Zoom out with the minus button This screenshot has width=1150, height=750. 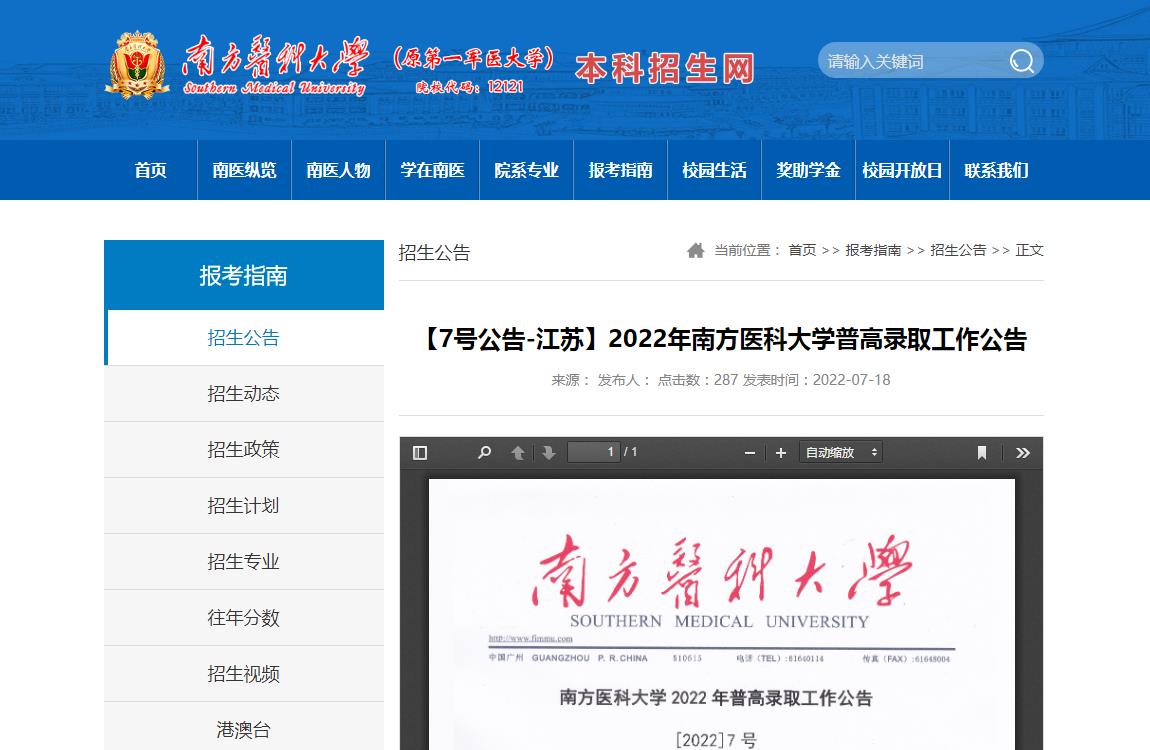[x=750, y=453]
